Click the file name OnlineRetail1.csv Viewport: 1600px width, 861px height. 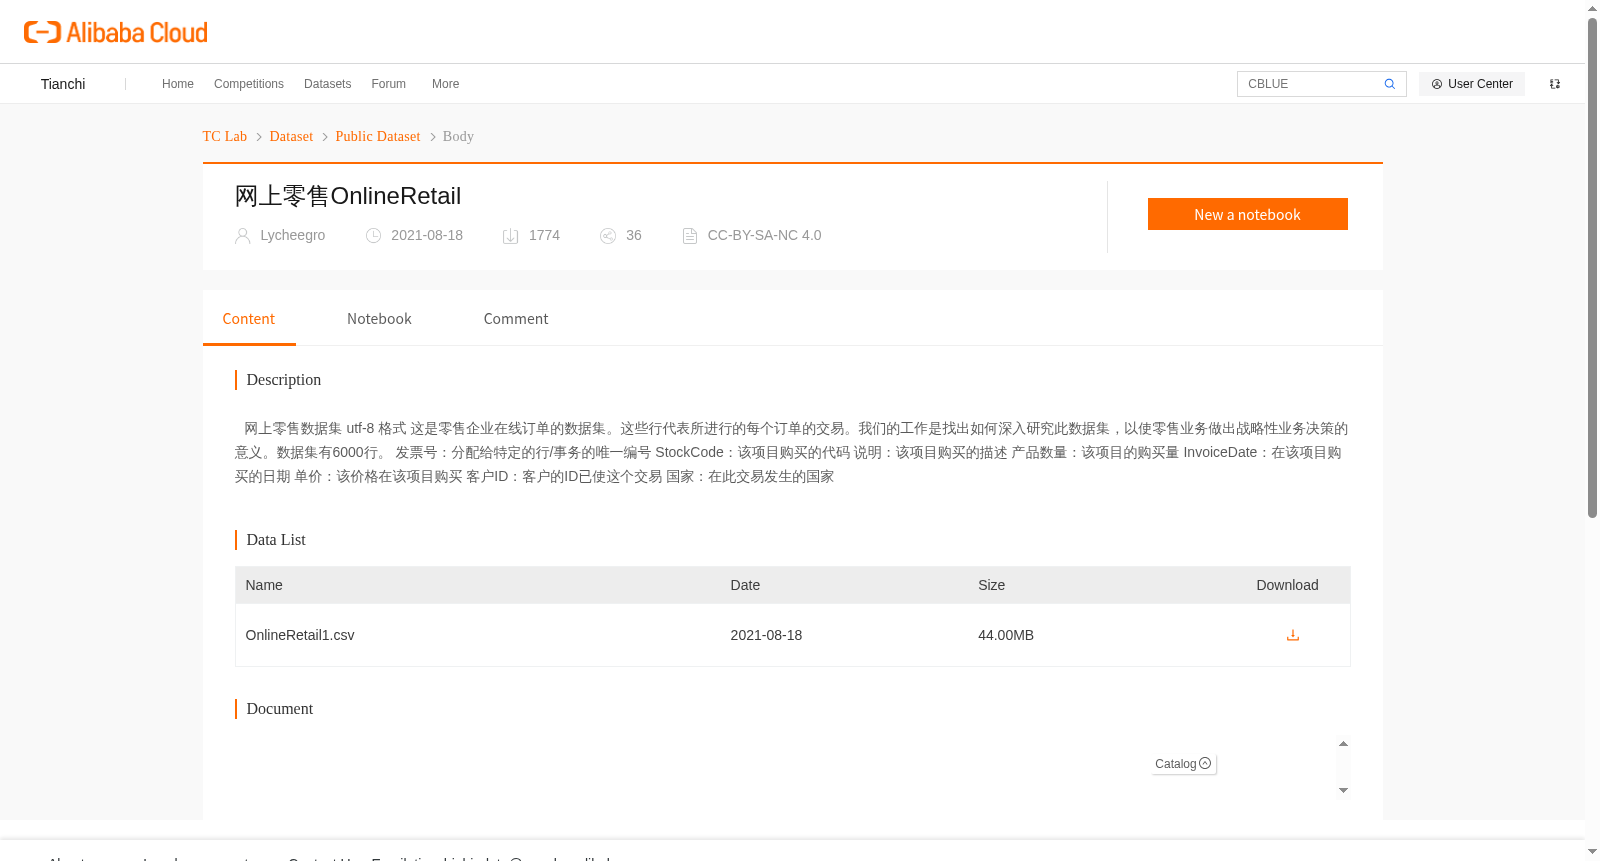[300, 635]
